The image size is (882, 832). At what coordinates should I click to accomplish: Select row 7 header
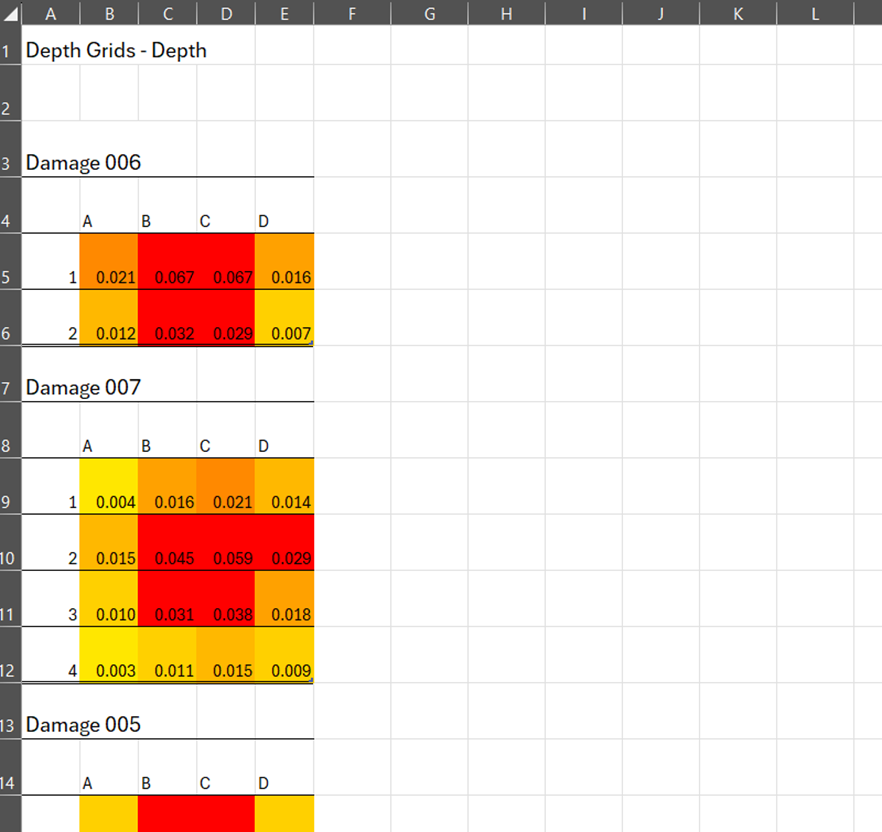(x=10, y=374)
